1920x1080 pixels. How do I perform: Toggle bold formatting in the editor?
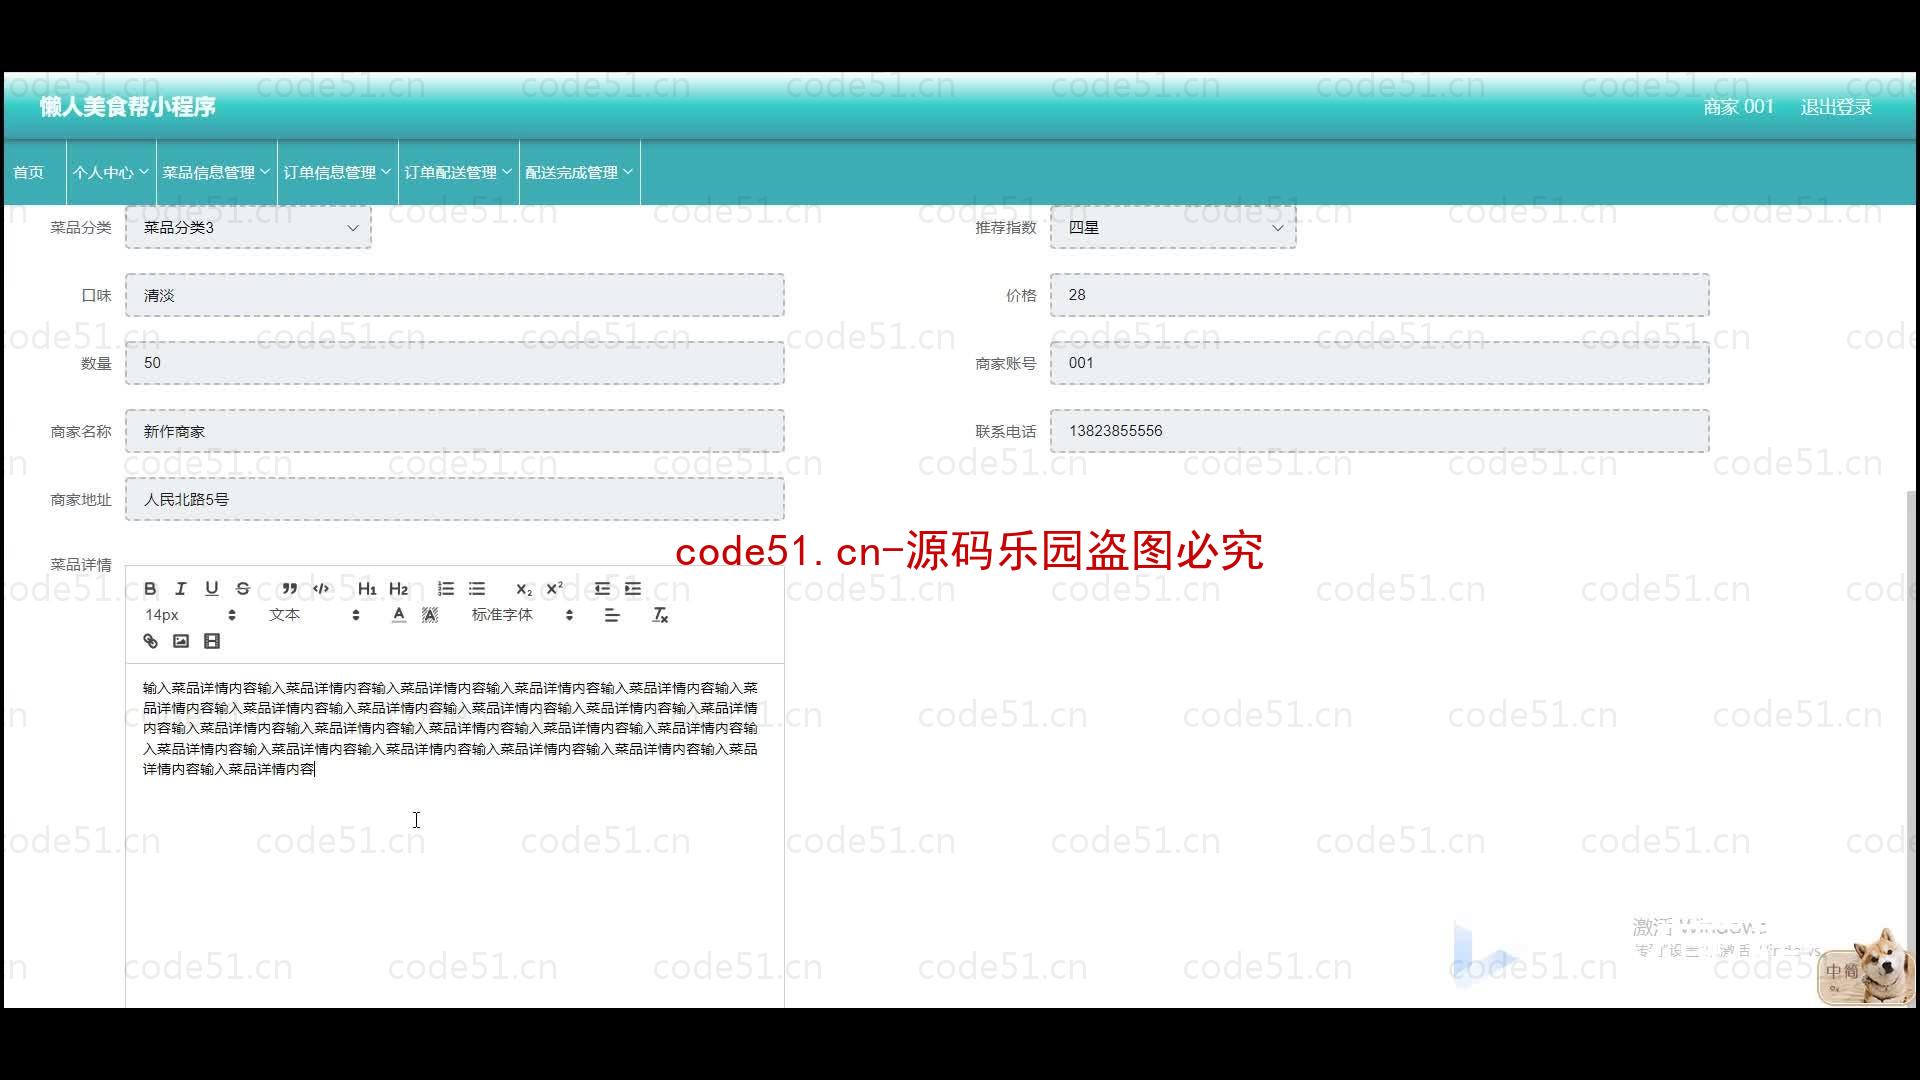click(150, 588)
